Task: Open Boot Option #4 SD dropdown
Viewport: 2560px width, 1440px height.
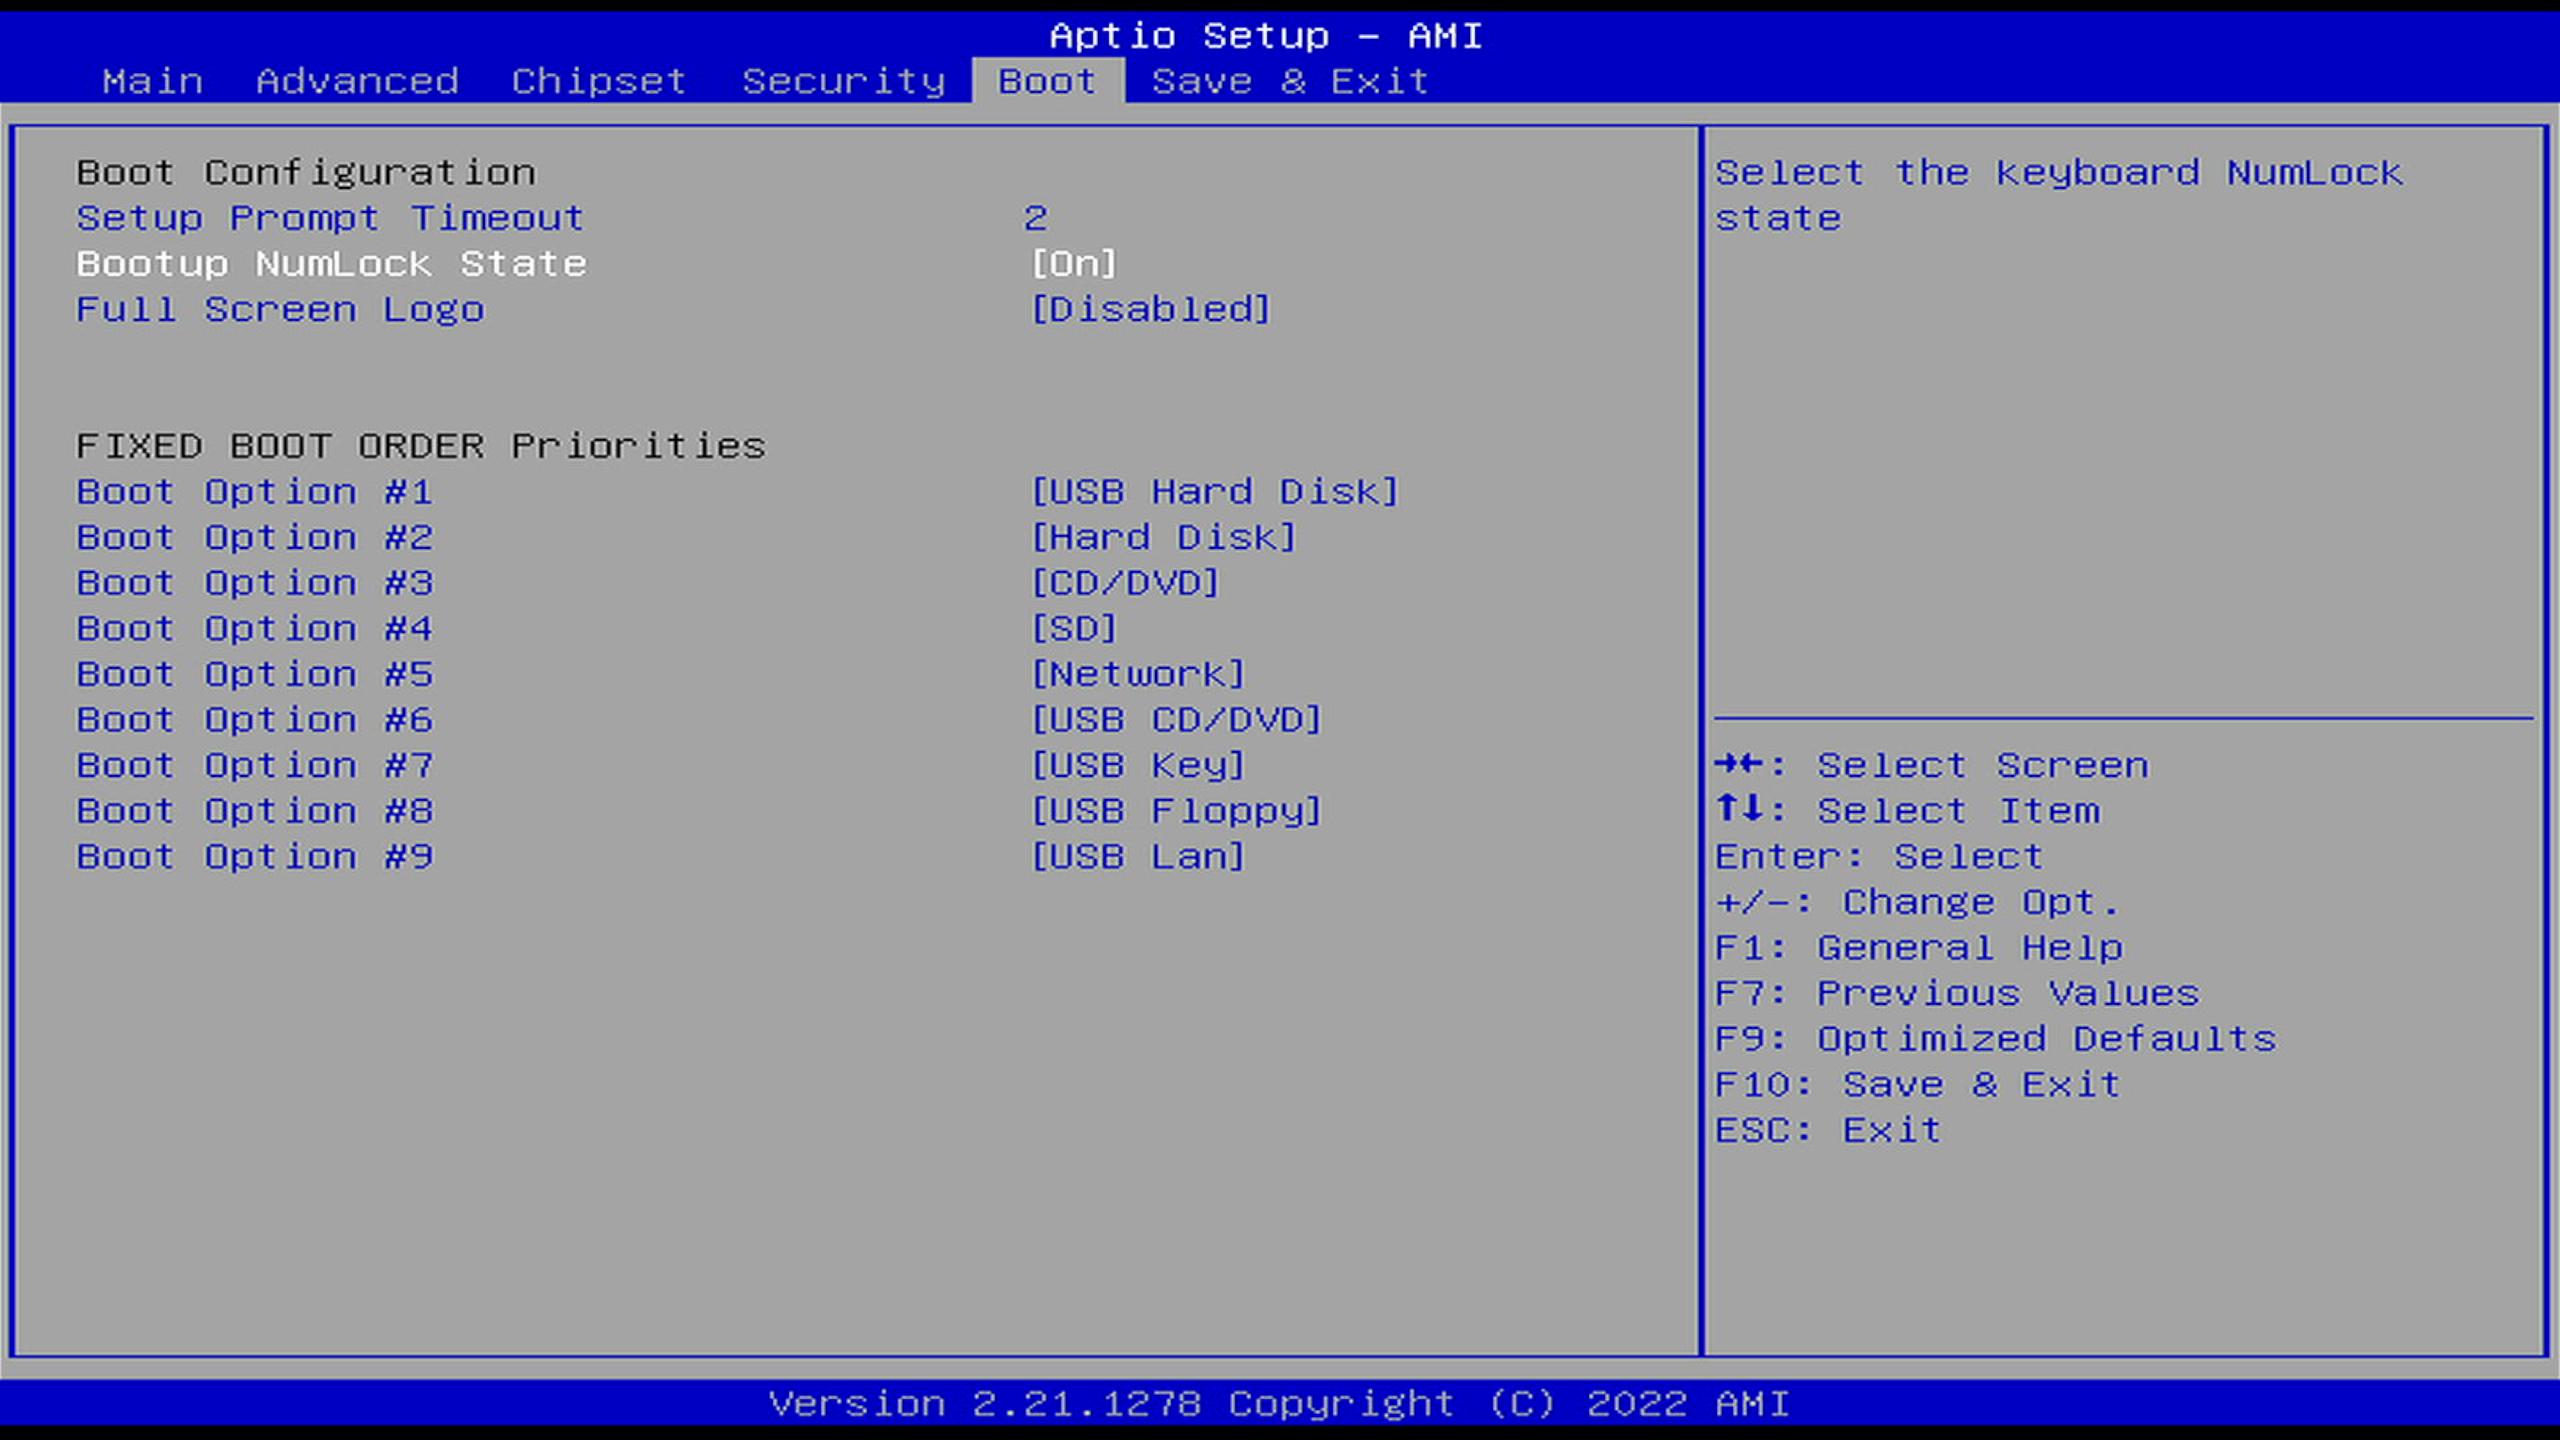Action: (1073, 629)
